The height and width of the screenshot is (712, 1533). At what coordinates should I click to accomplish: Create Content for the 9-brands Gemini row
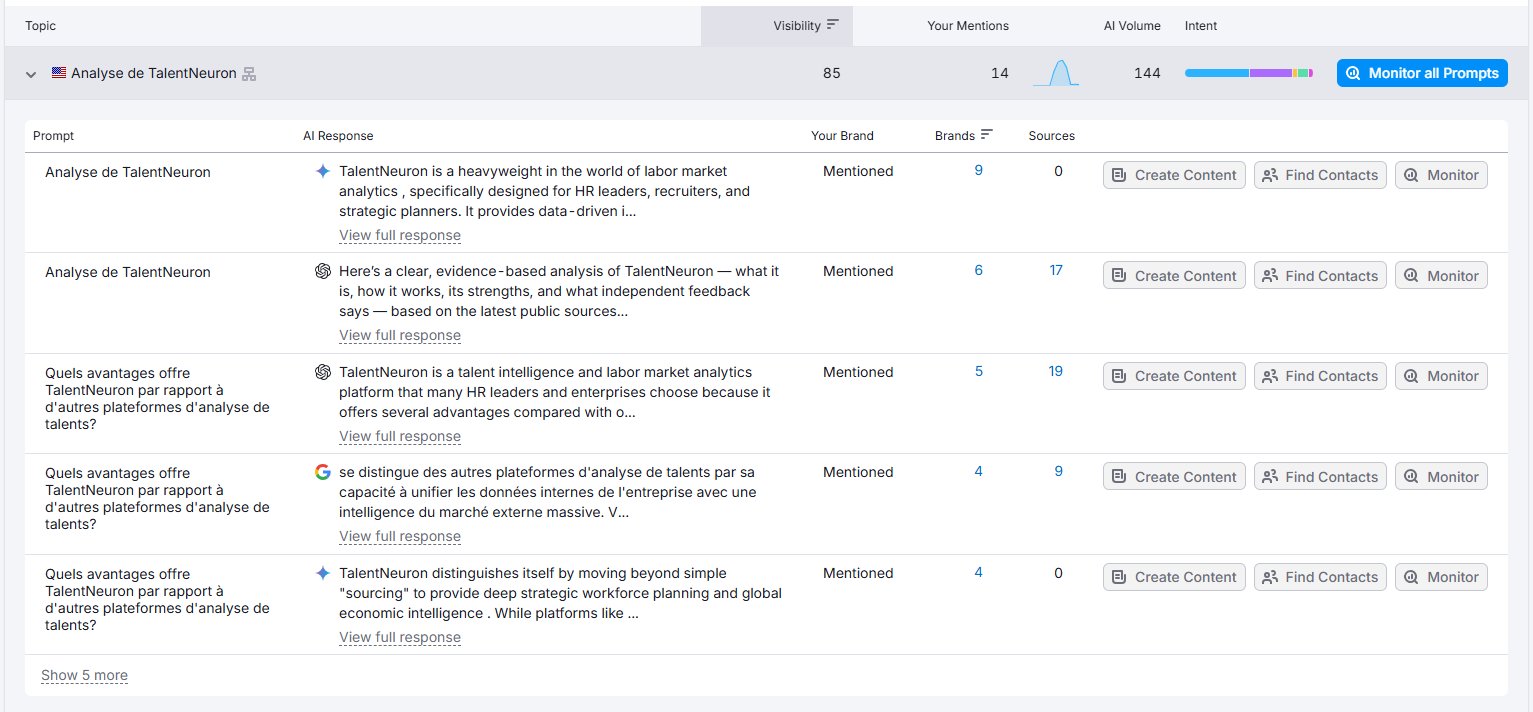(x=1174, y=175)
